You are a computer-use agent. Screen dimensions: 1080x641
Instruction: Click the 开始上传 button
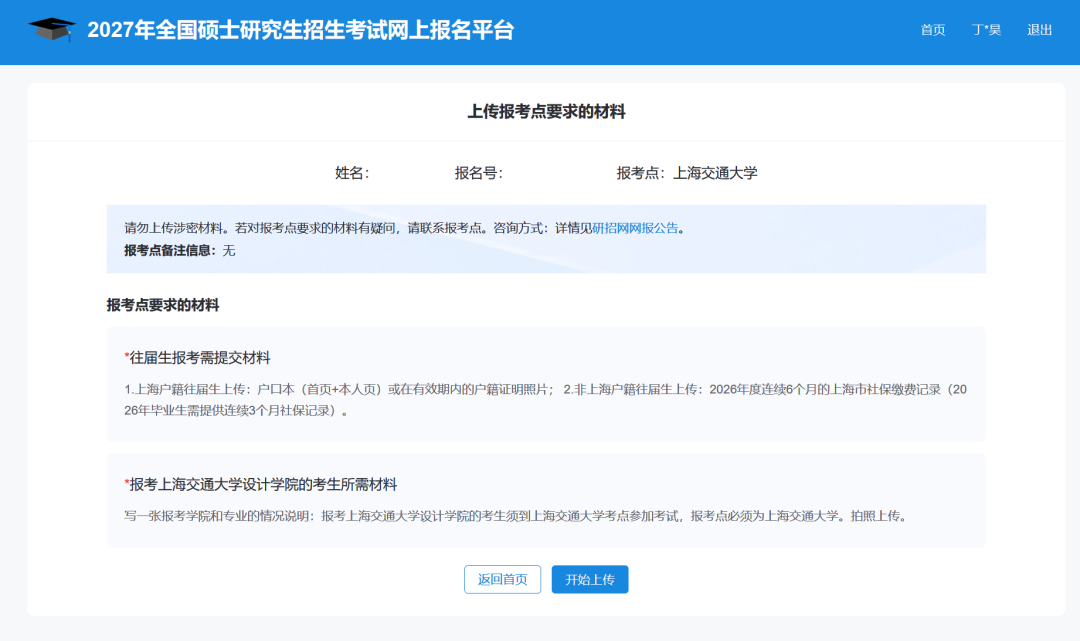coord(590,579)
